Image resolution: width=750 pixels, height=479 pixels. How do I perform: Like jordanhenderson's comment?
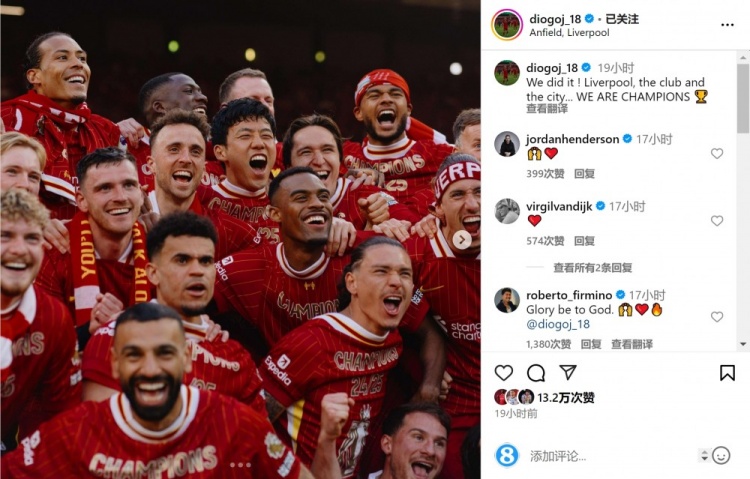tap(717, 154)
